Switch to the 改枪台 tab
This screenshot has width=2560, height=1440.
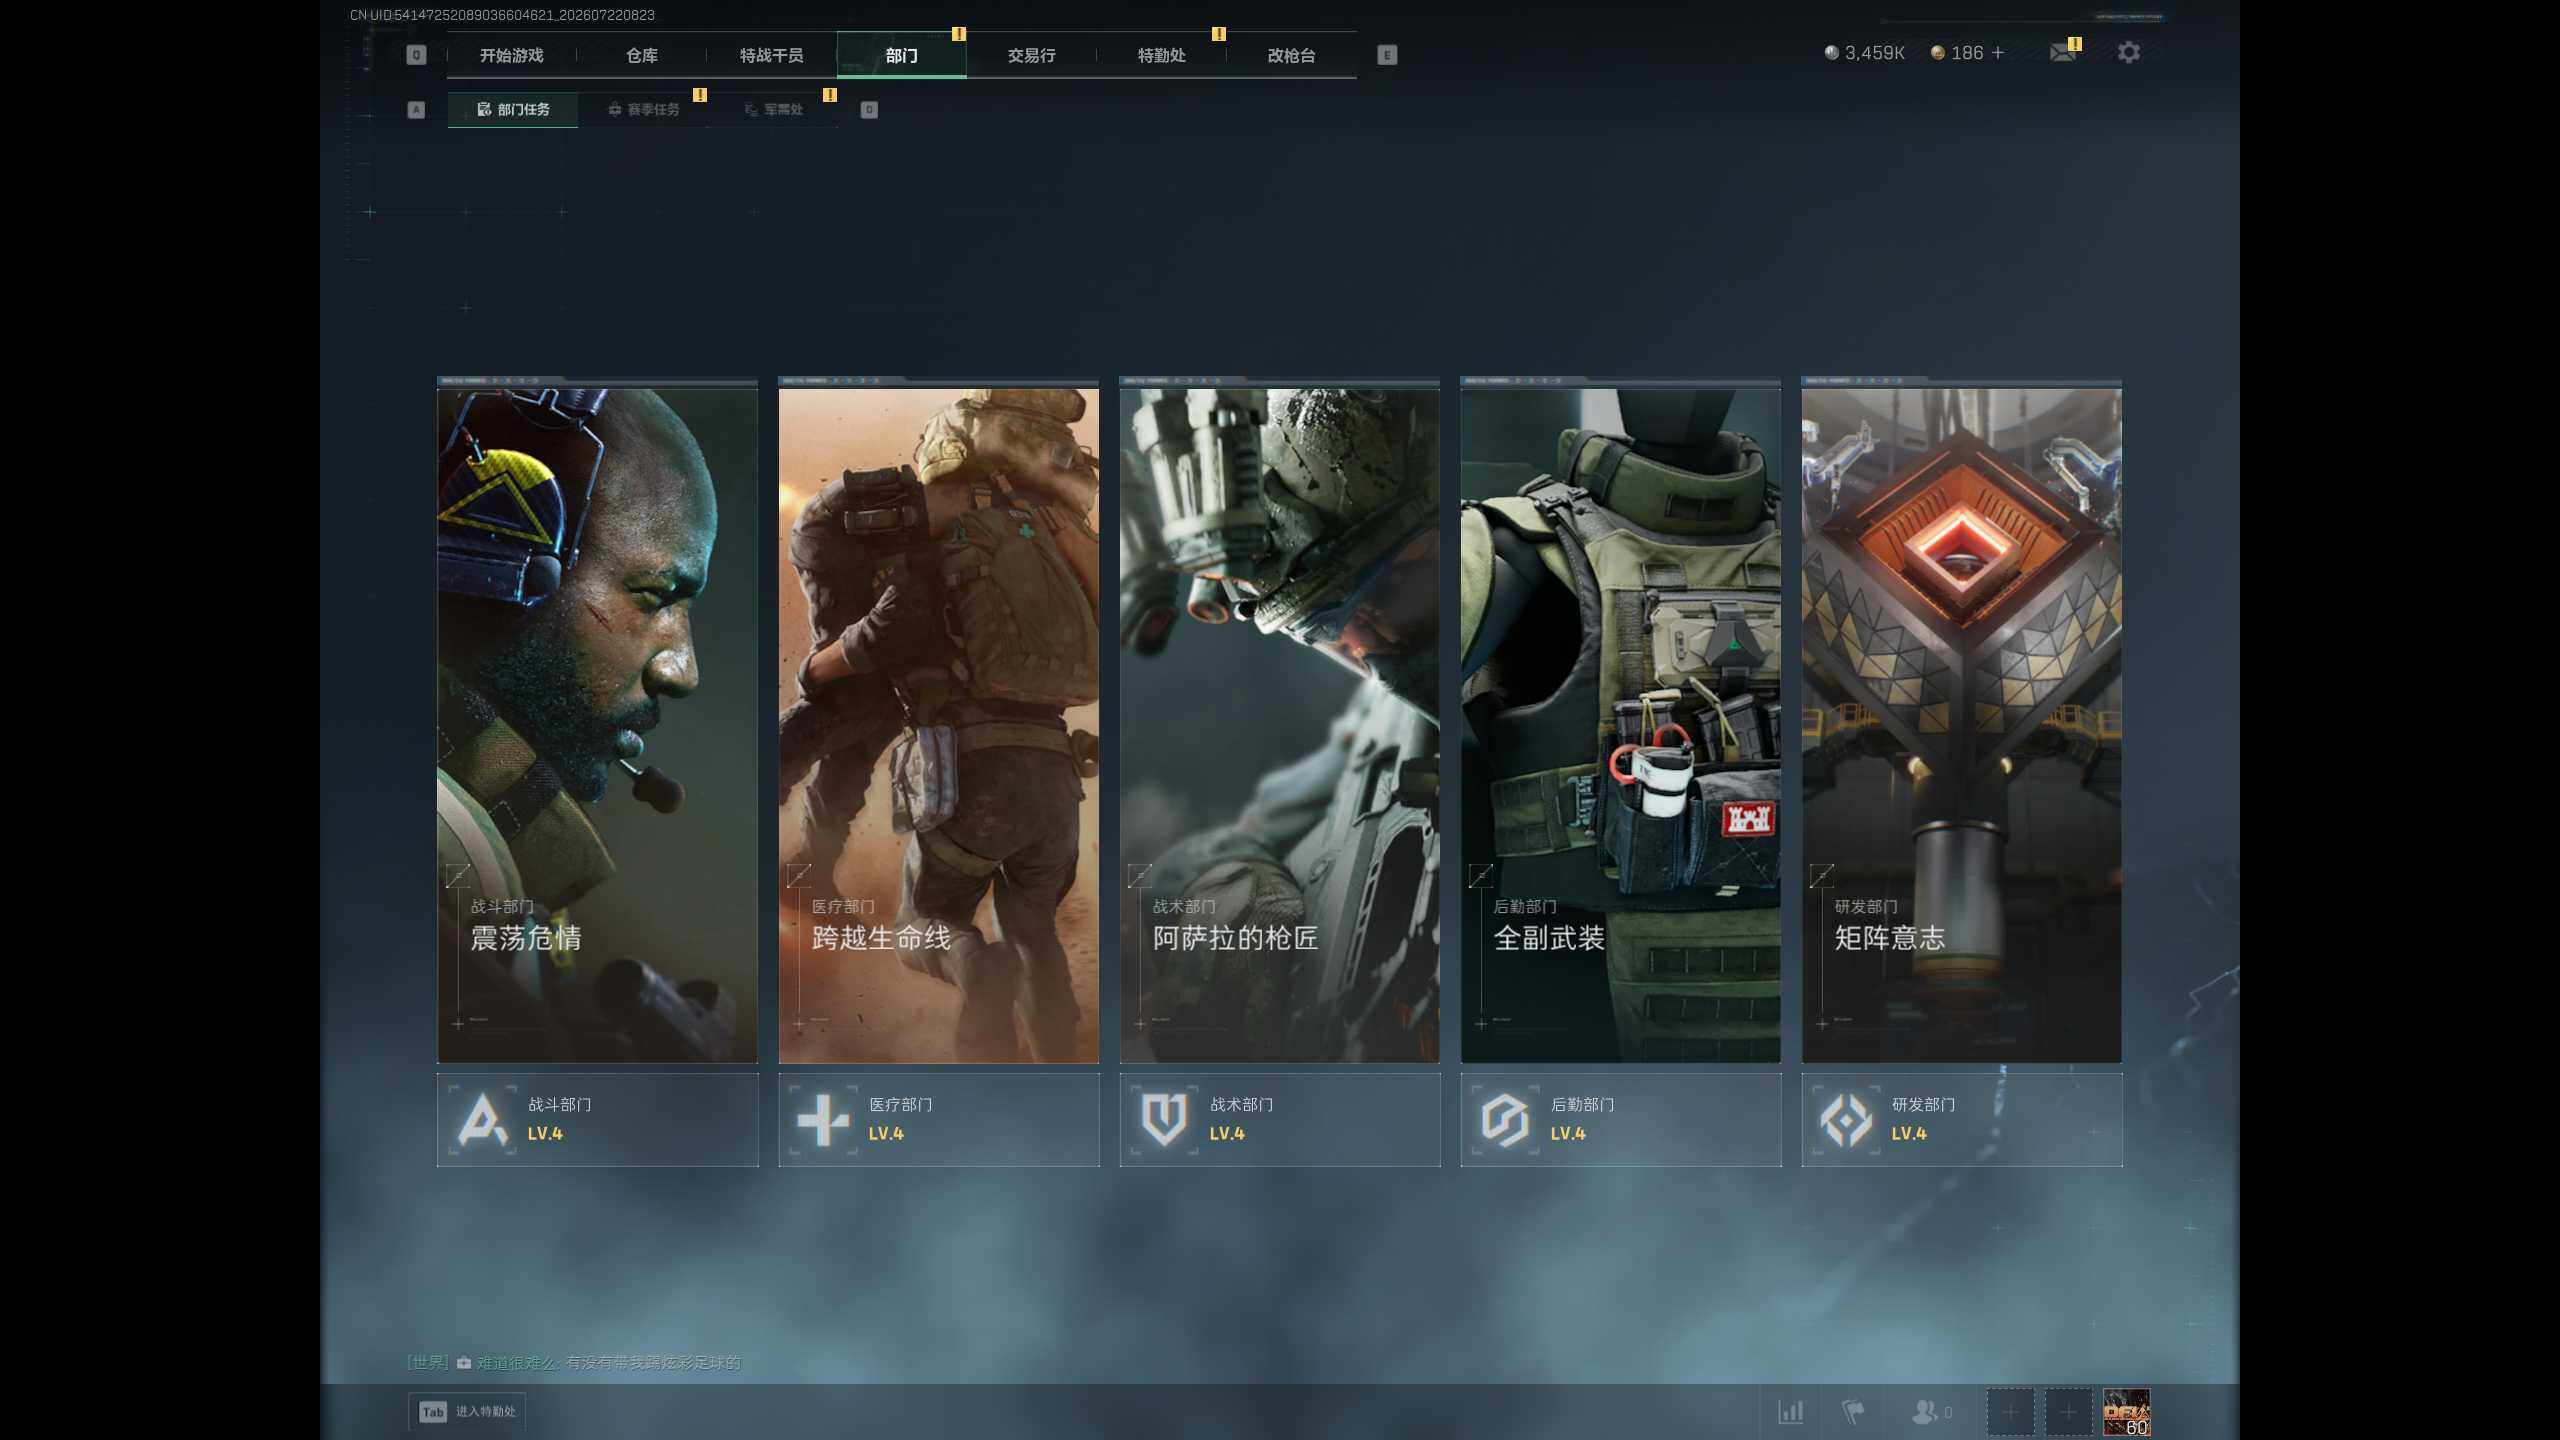pyautogui.click(x=1291, y=55)
